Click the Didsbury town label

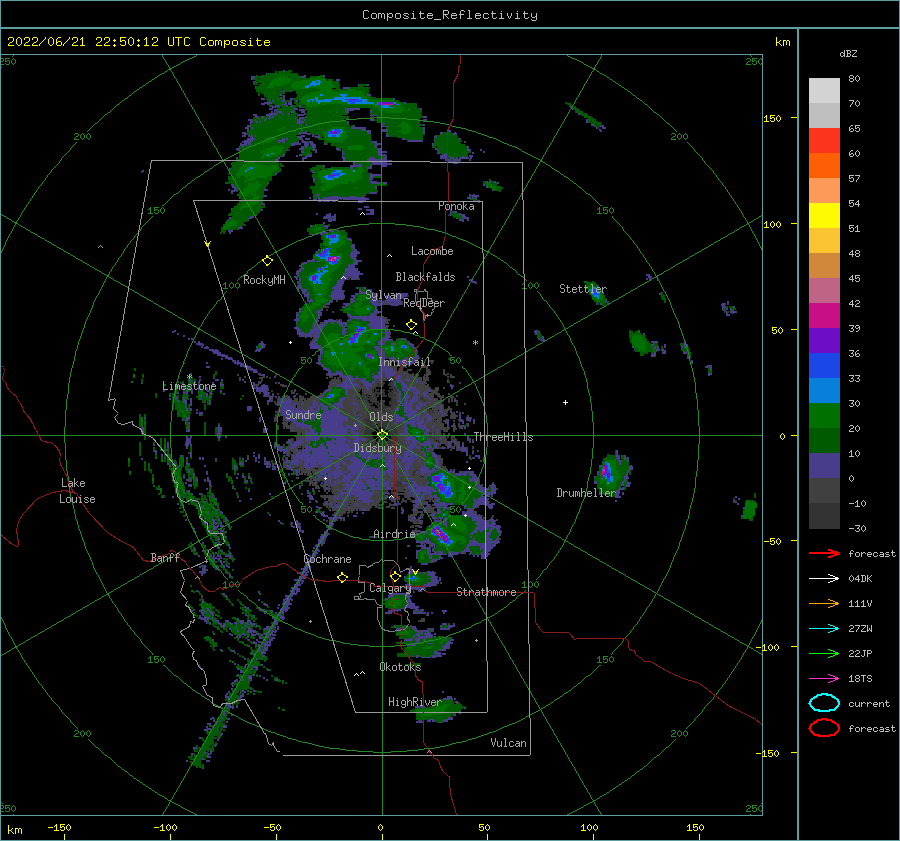(x=377, y=448)
